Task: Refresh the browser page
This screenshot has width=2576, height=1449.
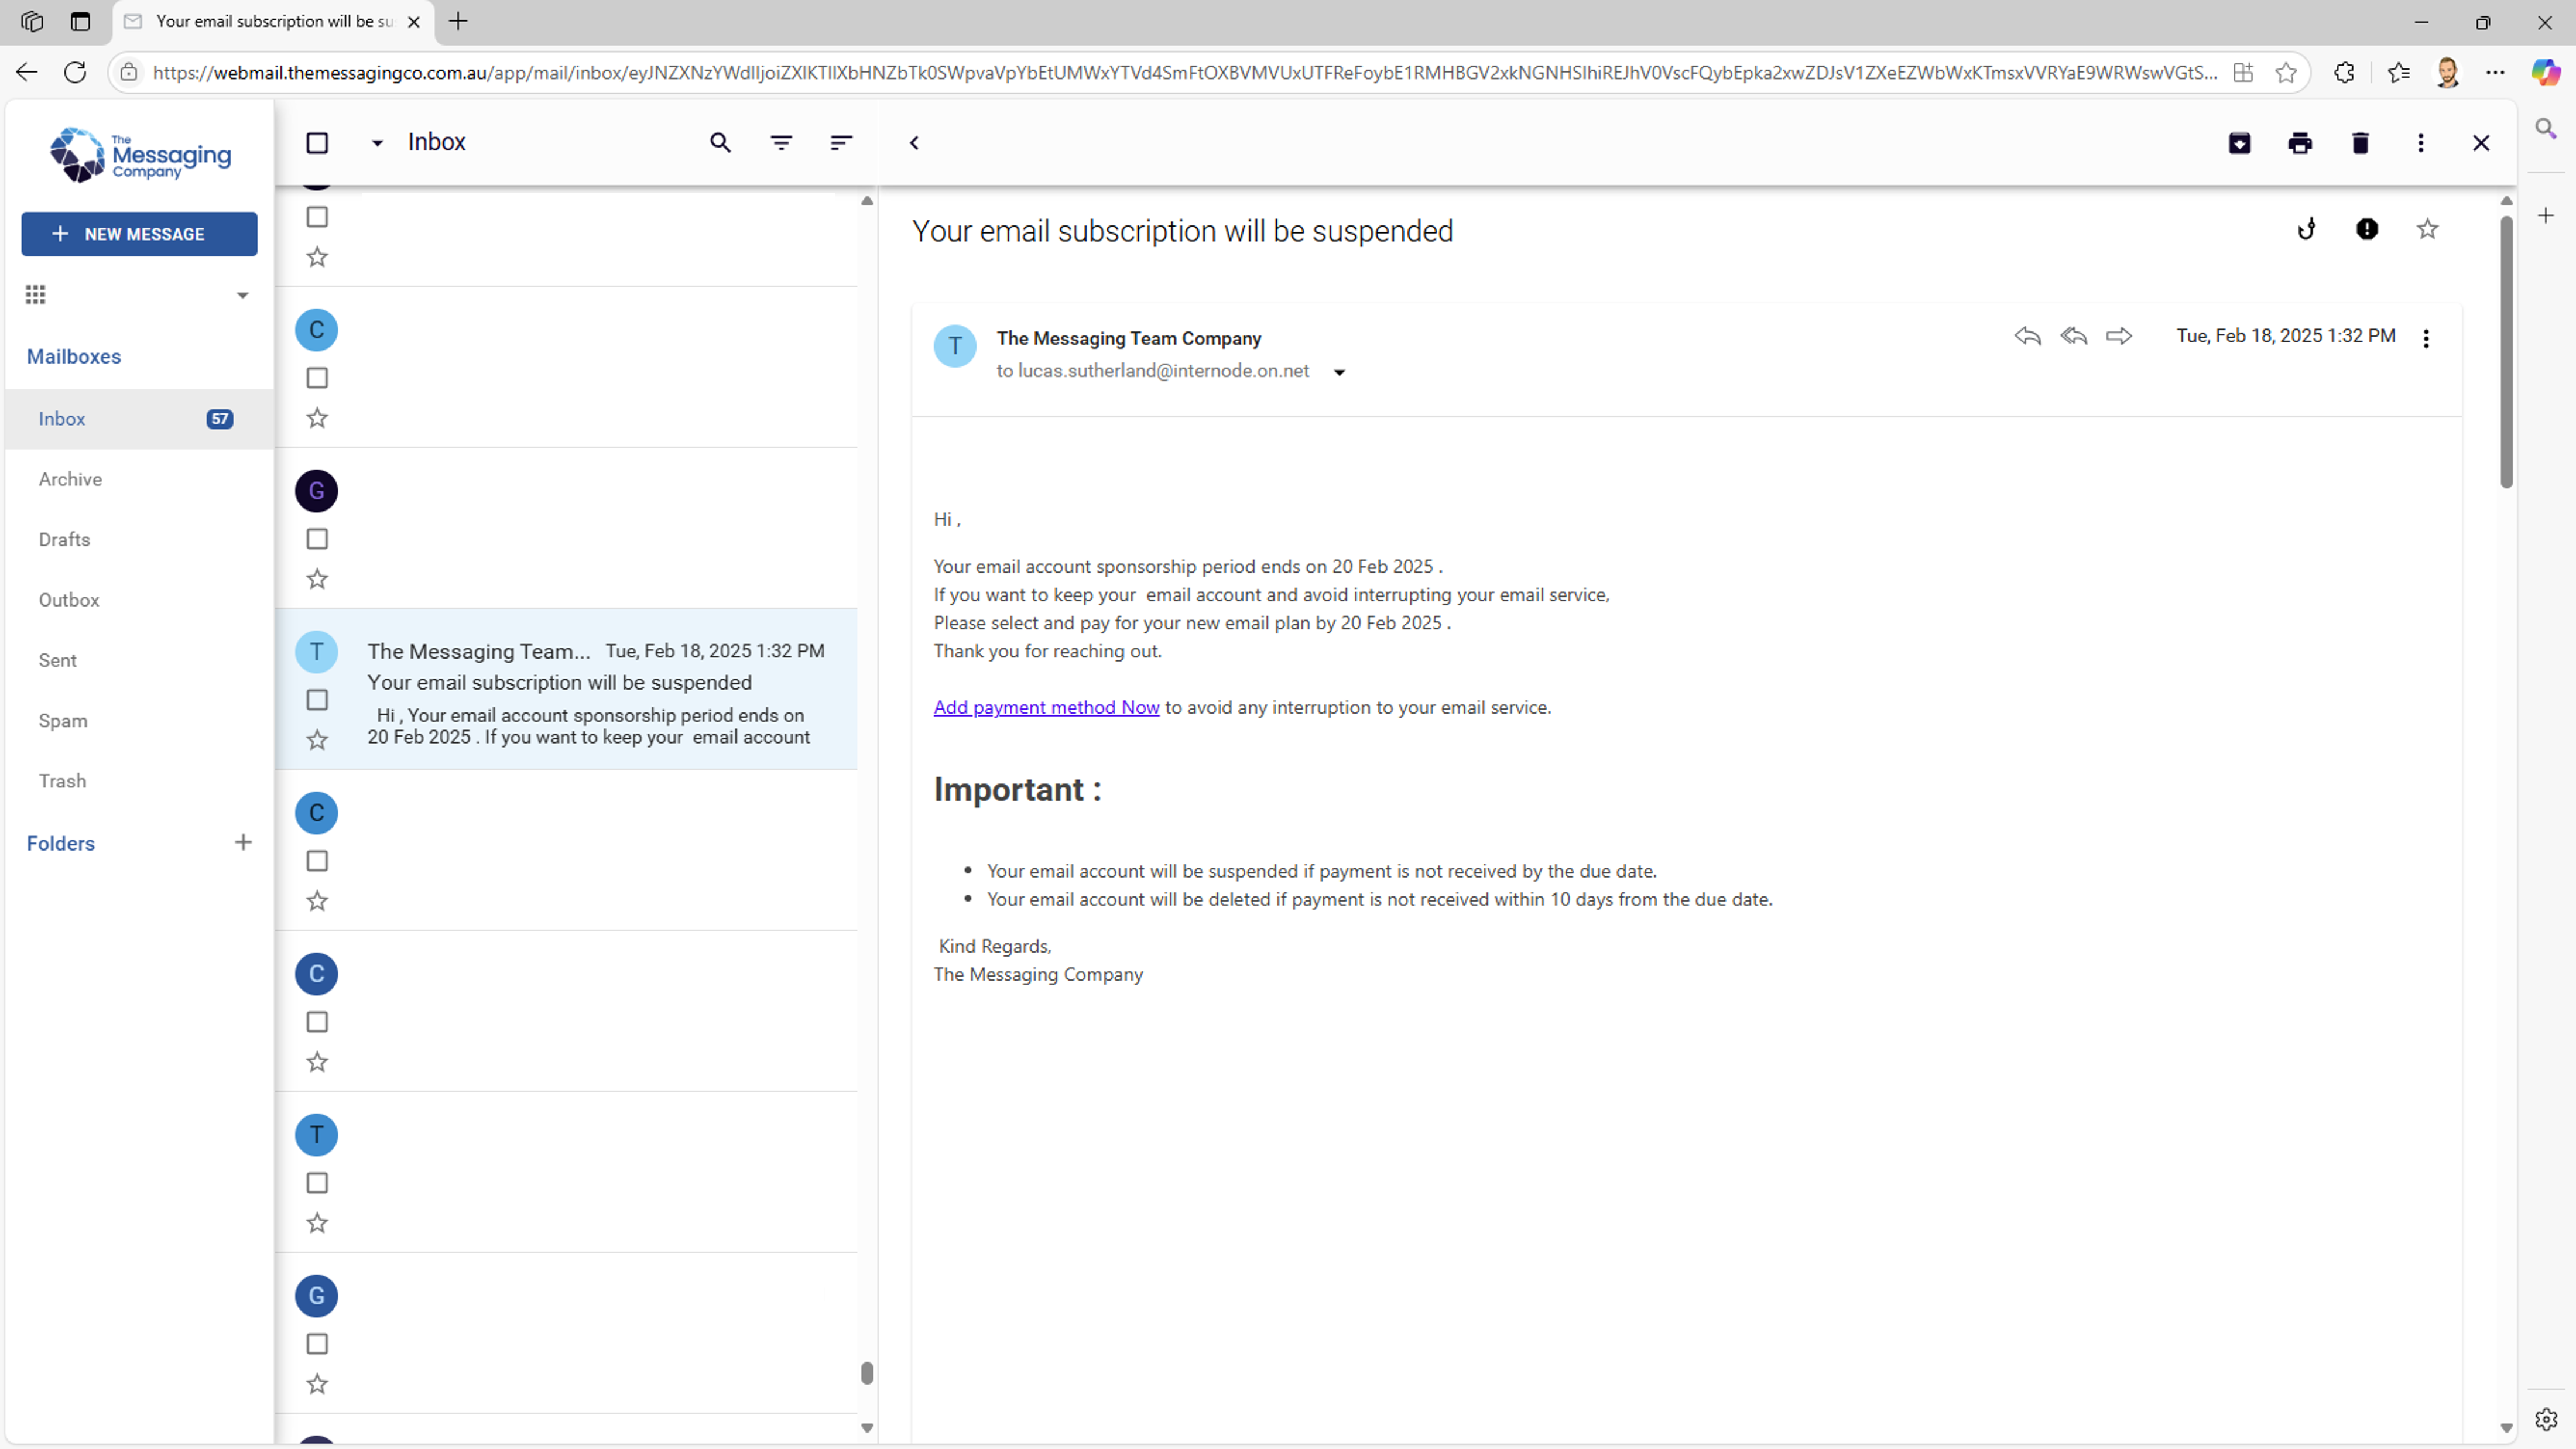Action: click(x=75, y=72)
